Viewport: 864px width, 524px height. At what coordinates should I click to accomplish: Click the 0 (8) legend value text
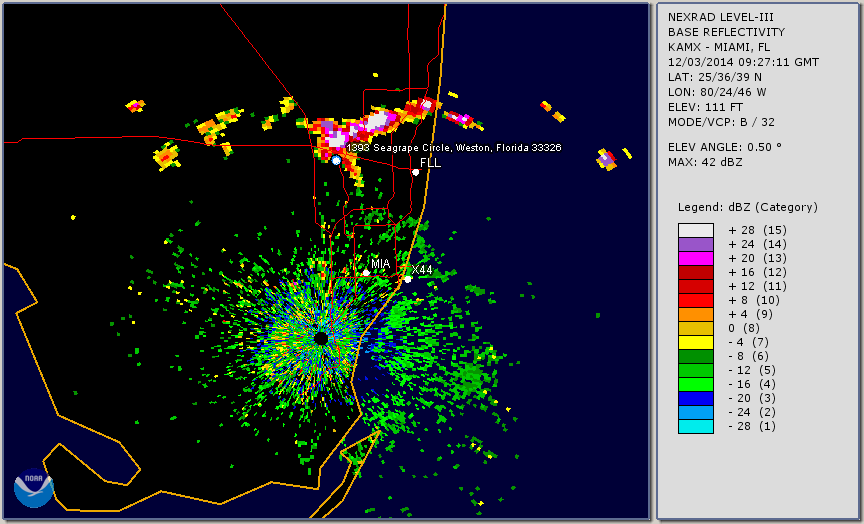(x=744, y=328)
